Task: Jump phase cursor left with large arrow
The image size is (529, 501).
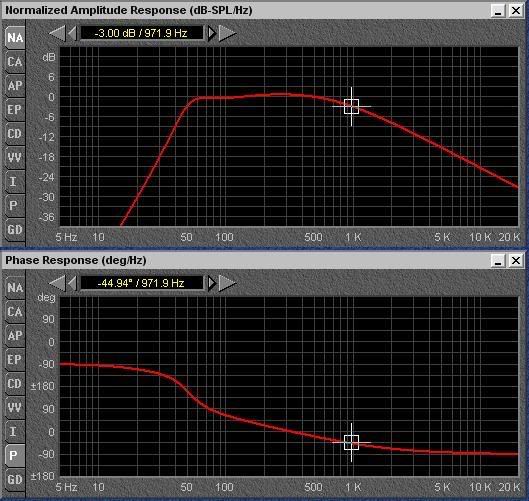Action: tap(57, 283)
